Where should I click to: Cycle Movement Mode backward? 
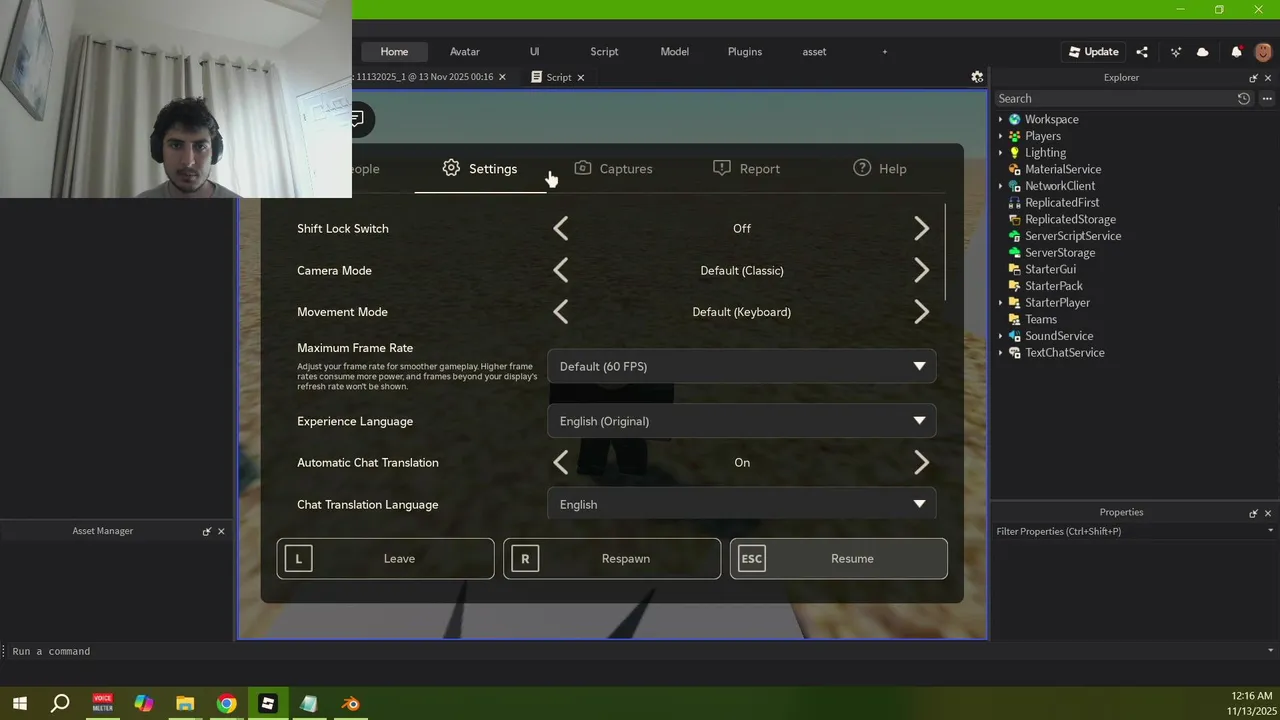click(x=561, y=312)
